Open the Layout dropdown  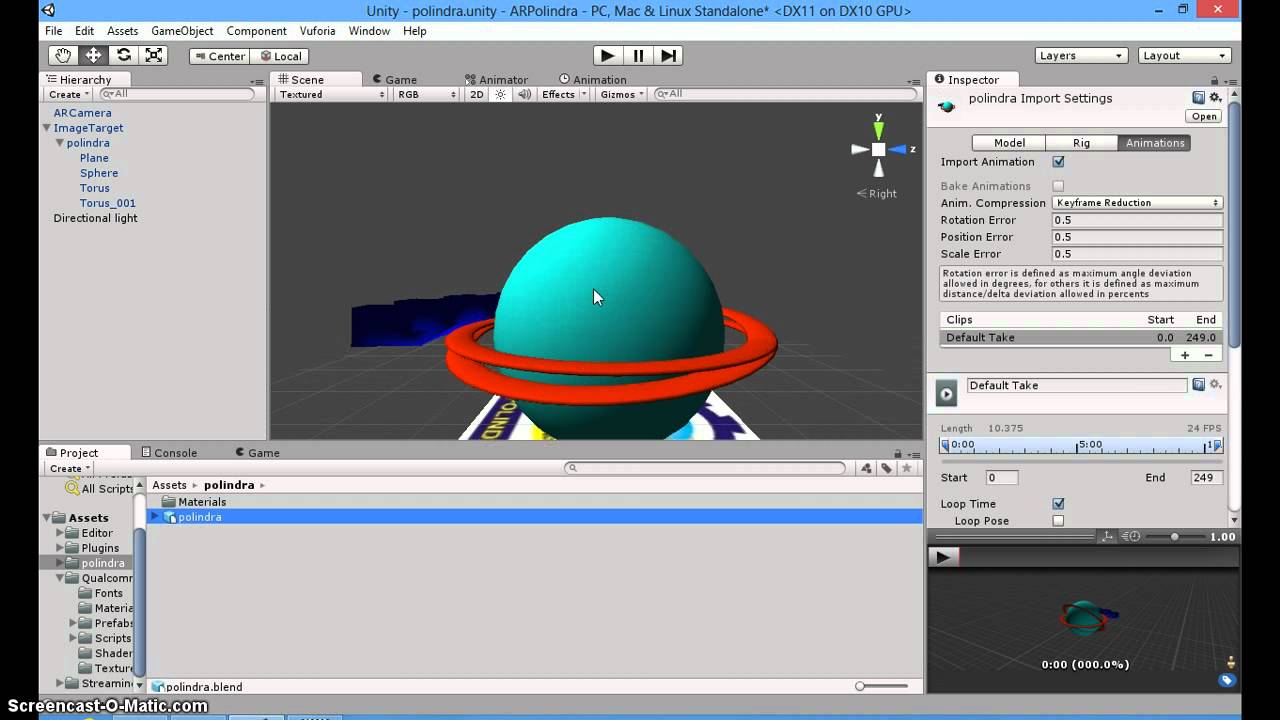pos(1184,56)
